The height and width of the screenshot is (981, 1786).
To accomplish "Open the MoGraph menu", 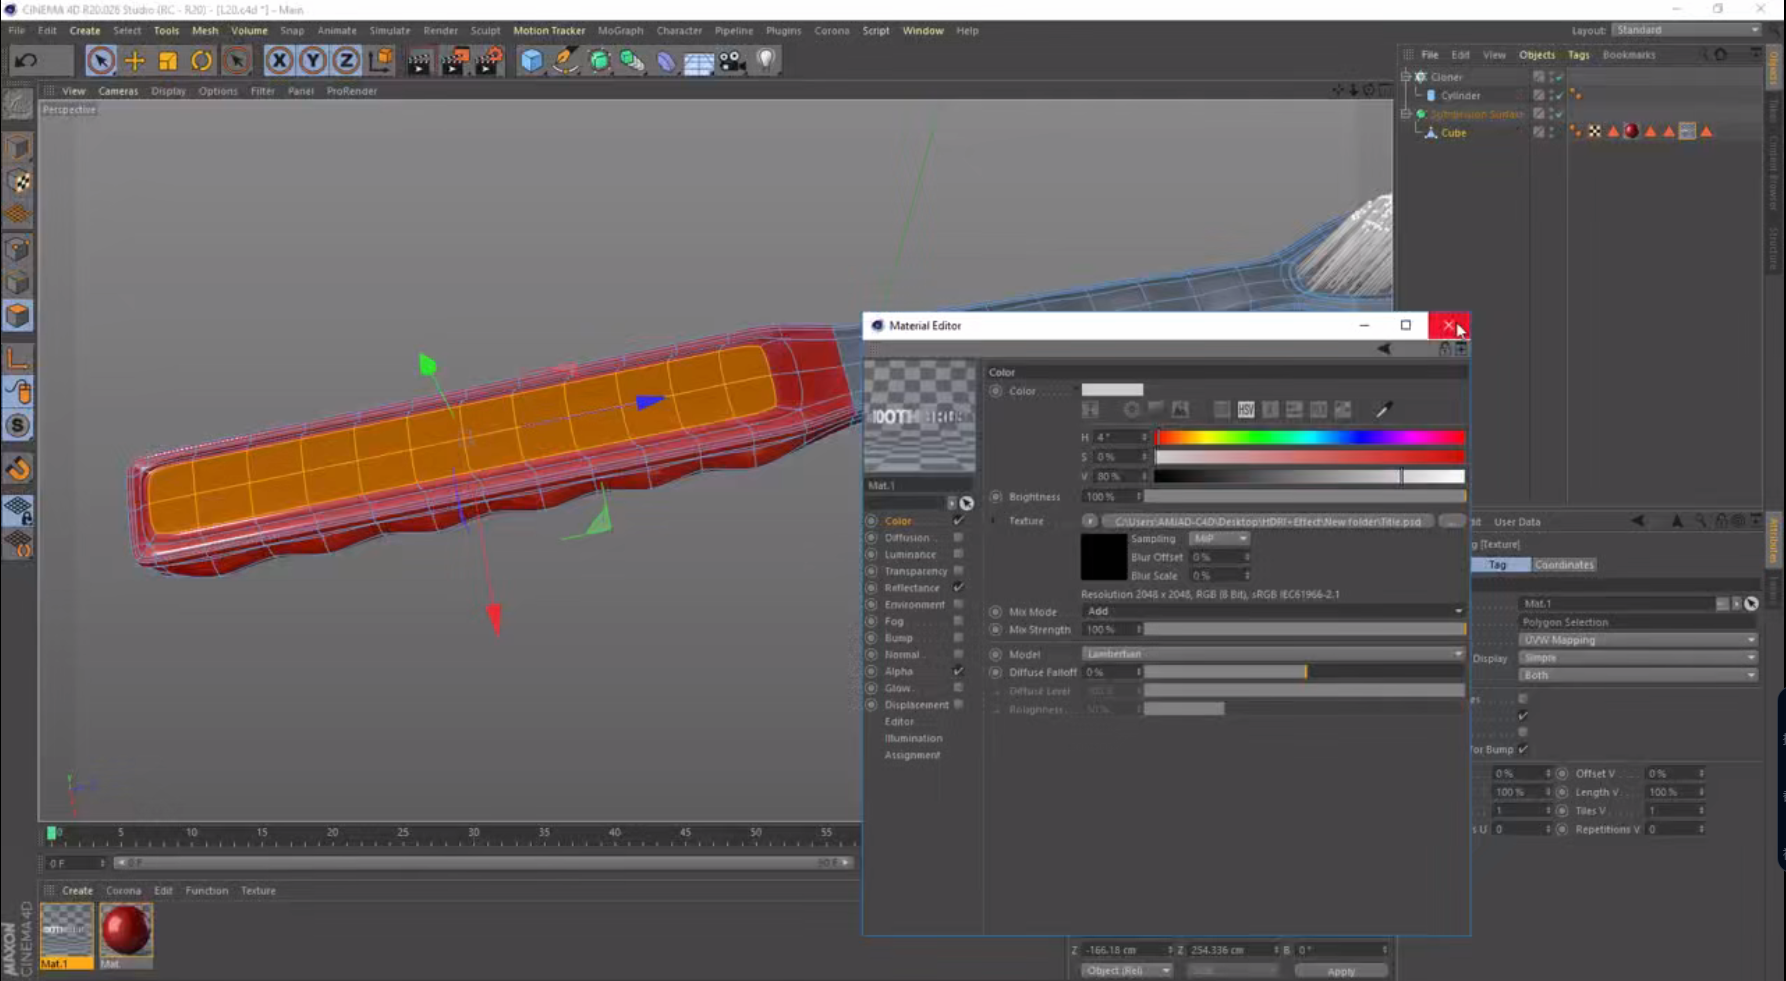I will [x=620, y=30].
